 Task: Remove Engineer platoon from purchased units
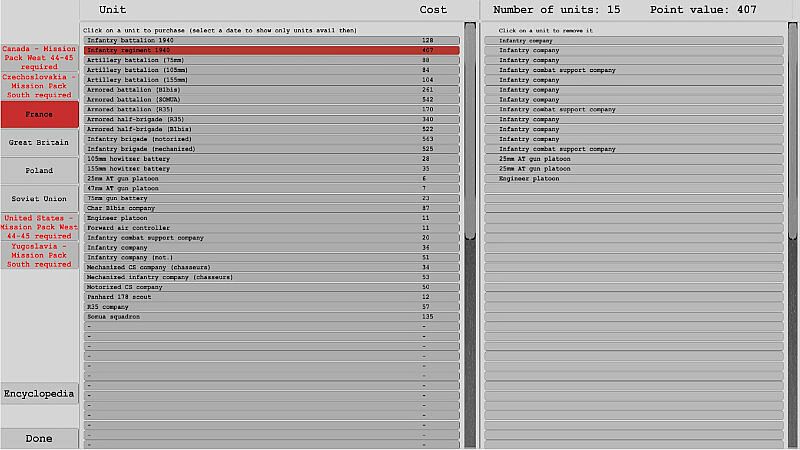pyautogui.click(x=634, y=179)
